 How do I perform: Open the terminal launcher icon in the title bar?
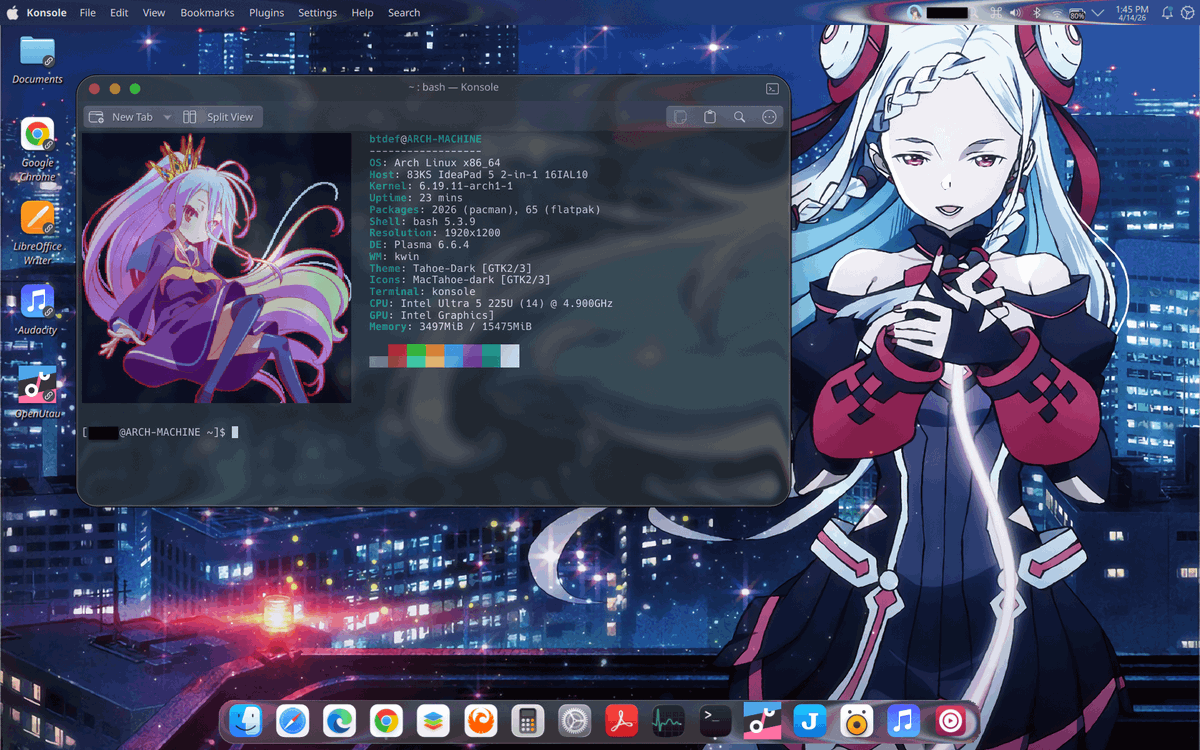pos(771,88)
